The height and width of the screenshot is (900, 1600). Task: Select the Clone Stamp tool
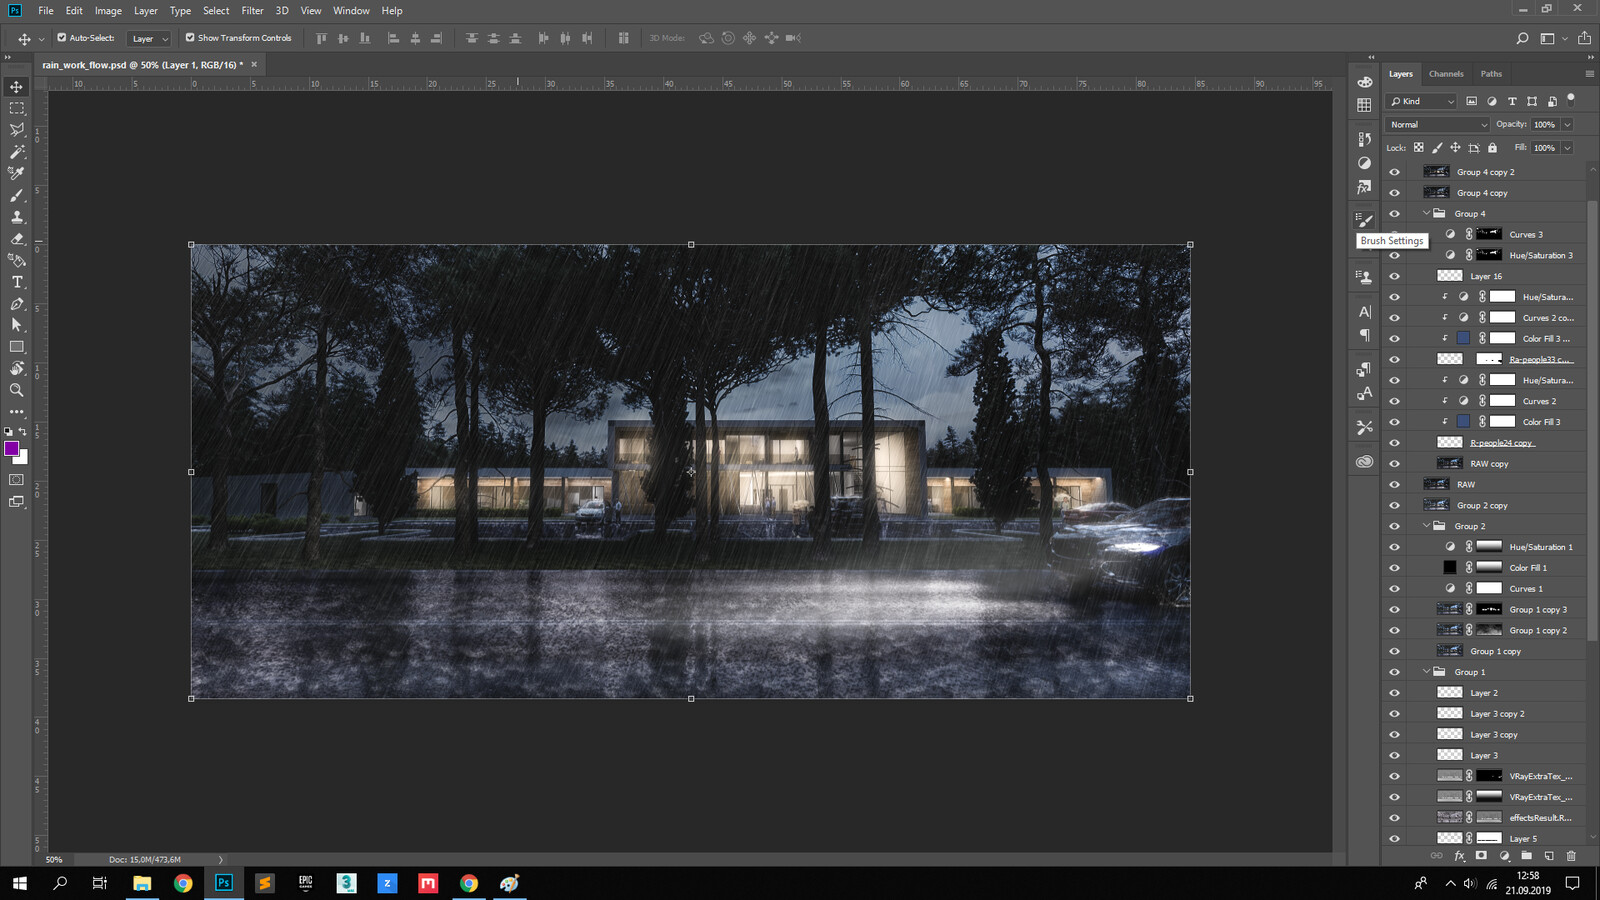pos(17,217)
